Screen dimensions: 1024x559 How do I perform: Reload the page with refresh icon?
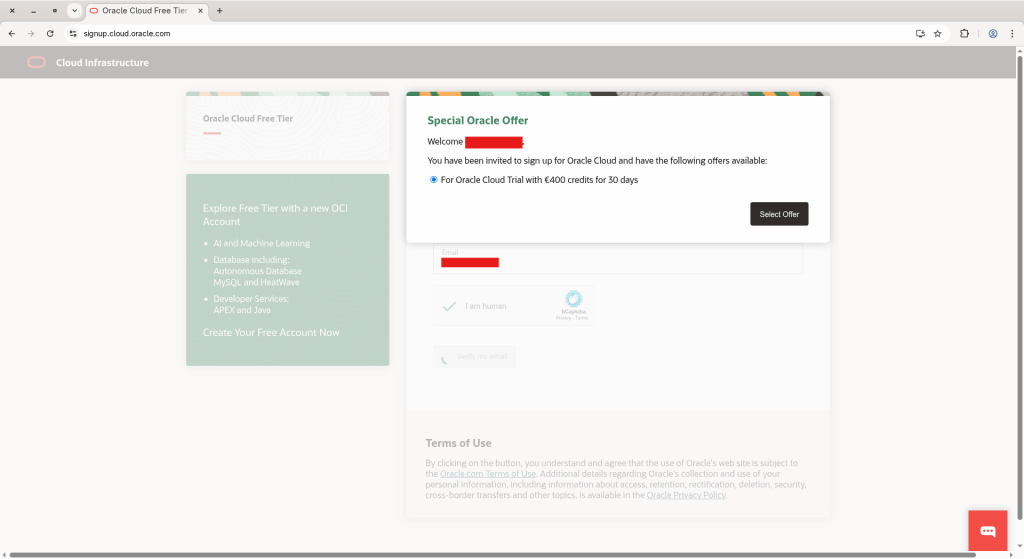pos(50,33)
